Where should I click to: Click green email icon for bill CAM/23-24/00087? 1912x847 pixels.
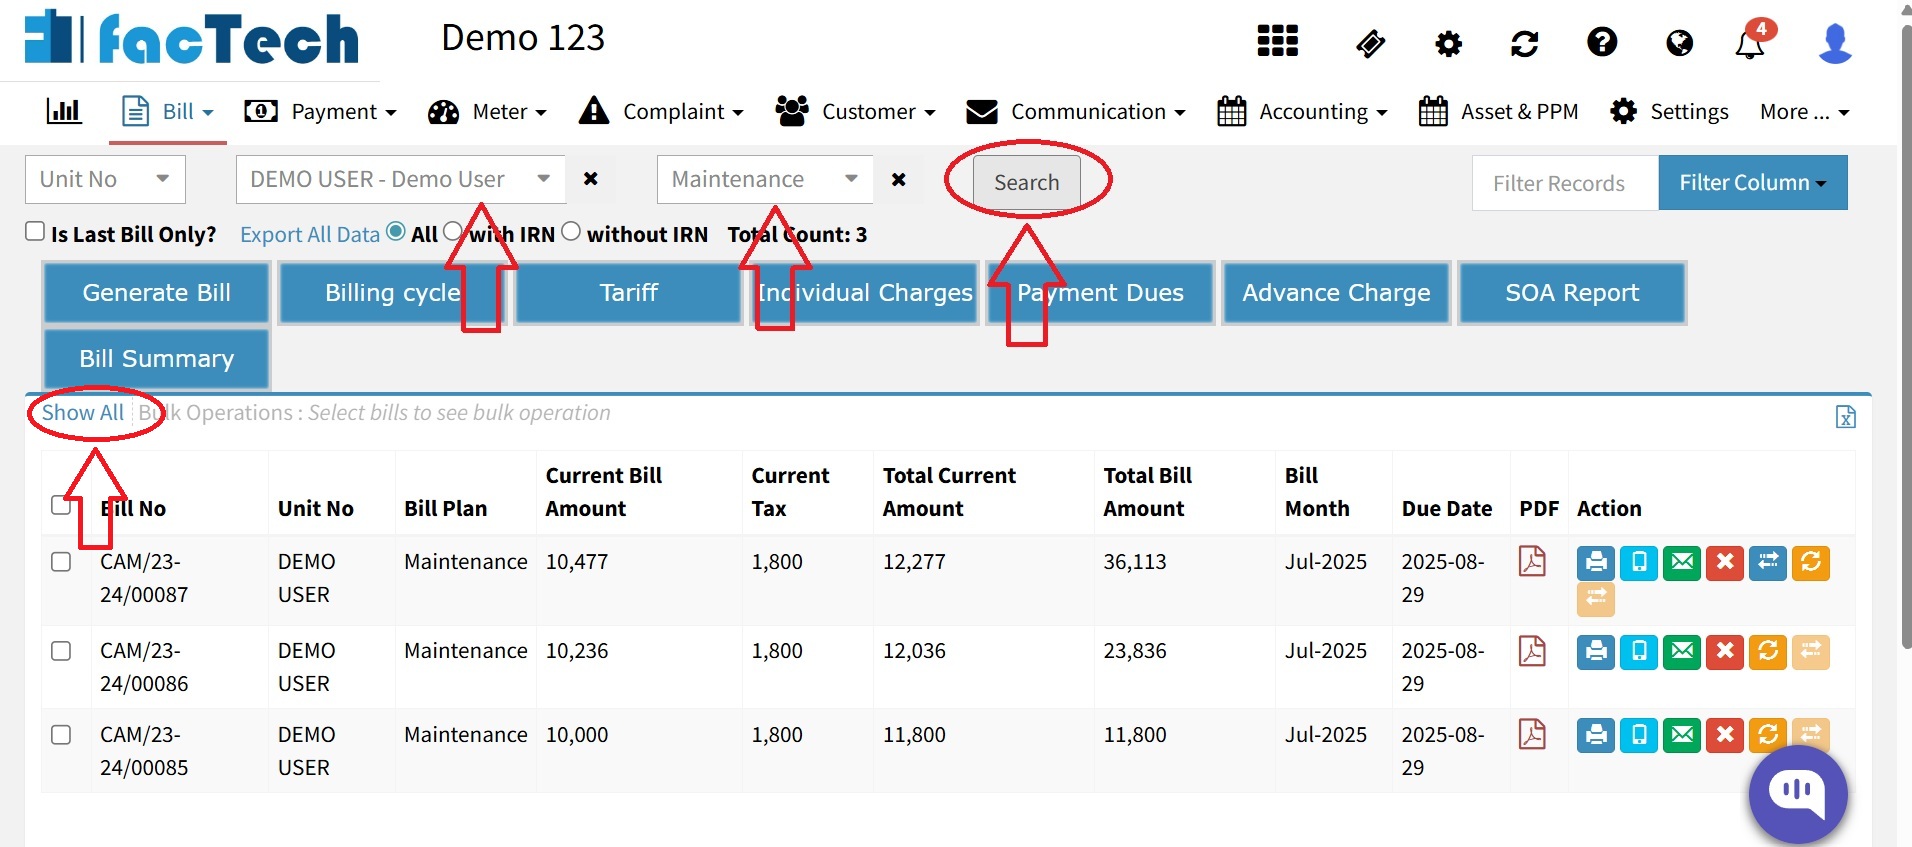tap(1682, 562)
